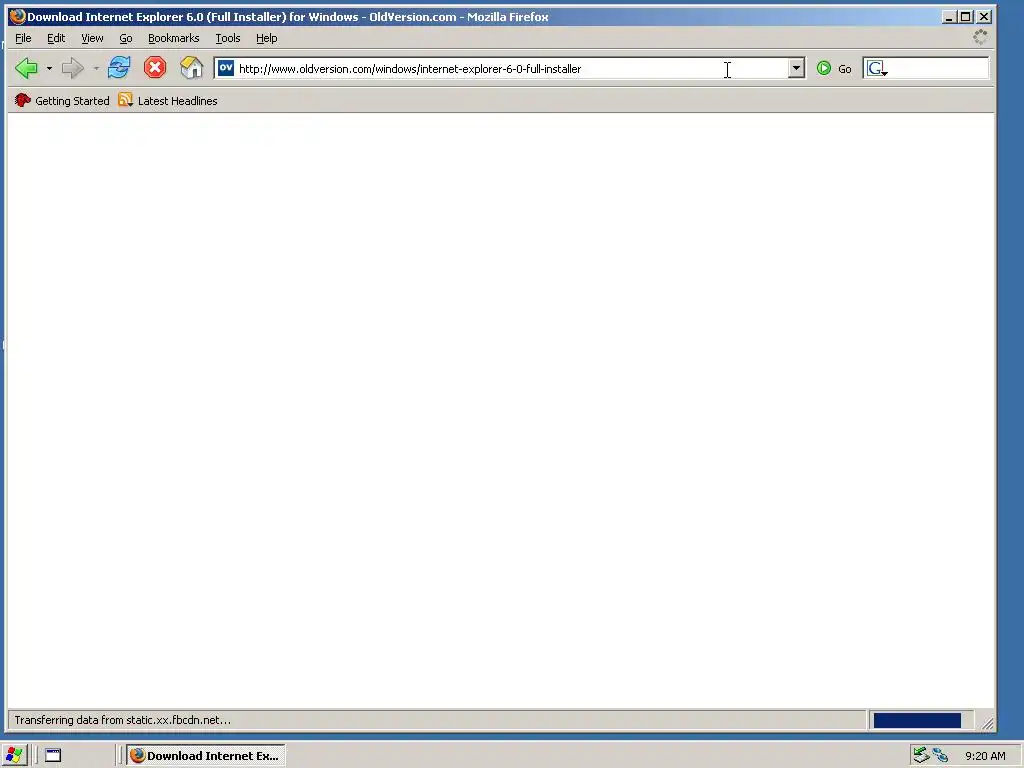Open the Help menu

[x=266, y=38]
